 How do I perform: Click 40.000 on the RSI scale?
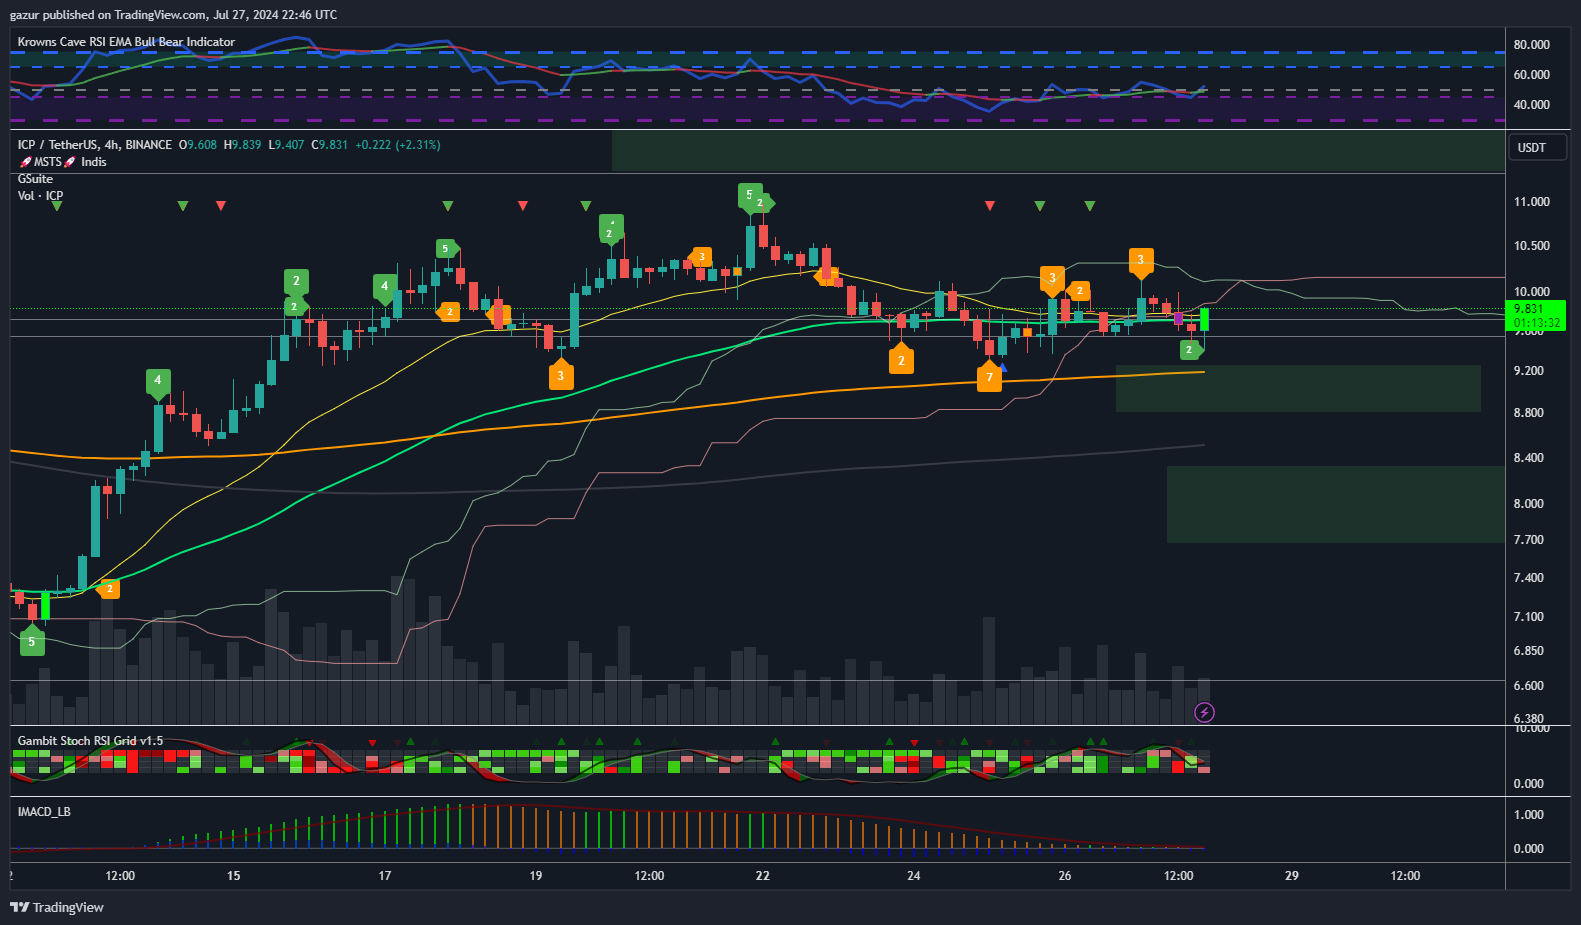1531,105
